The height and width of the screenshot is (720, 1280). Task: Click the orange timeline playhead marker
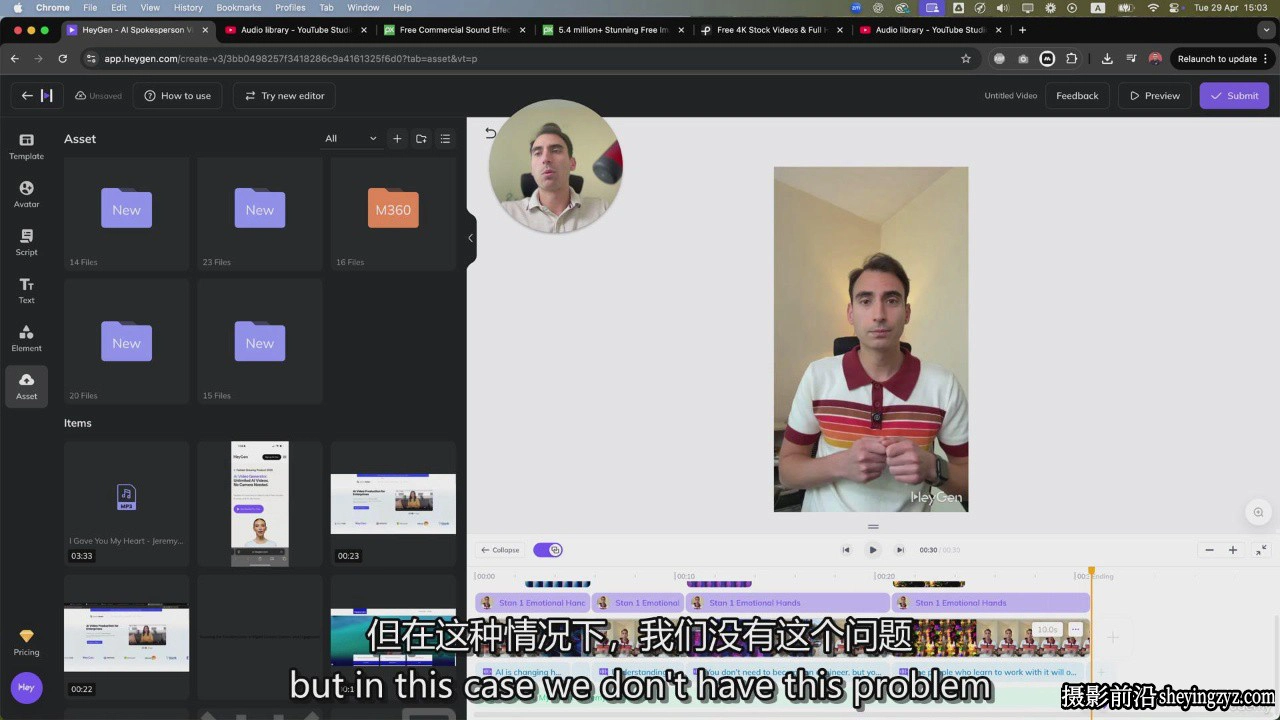coord(1091,571)
